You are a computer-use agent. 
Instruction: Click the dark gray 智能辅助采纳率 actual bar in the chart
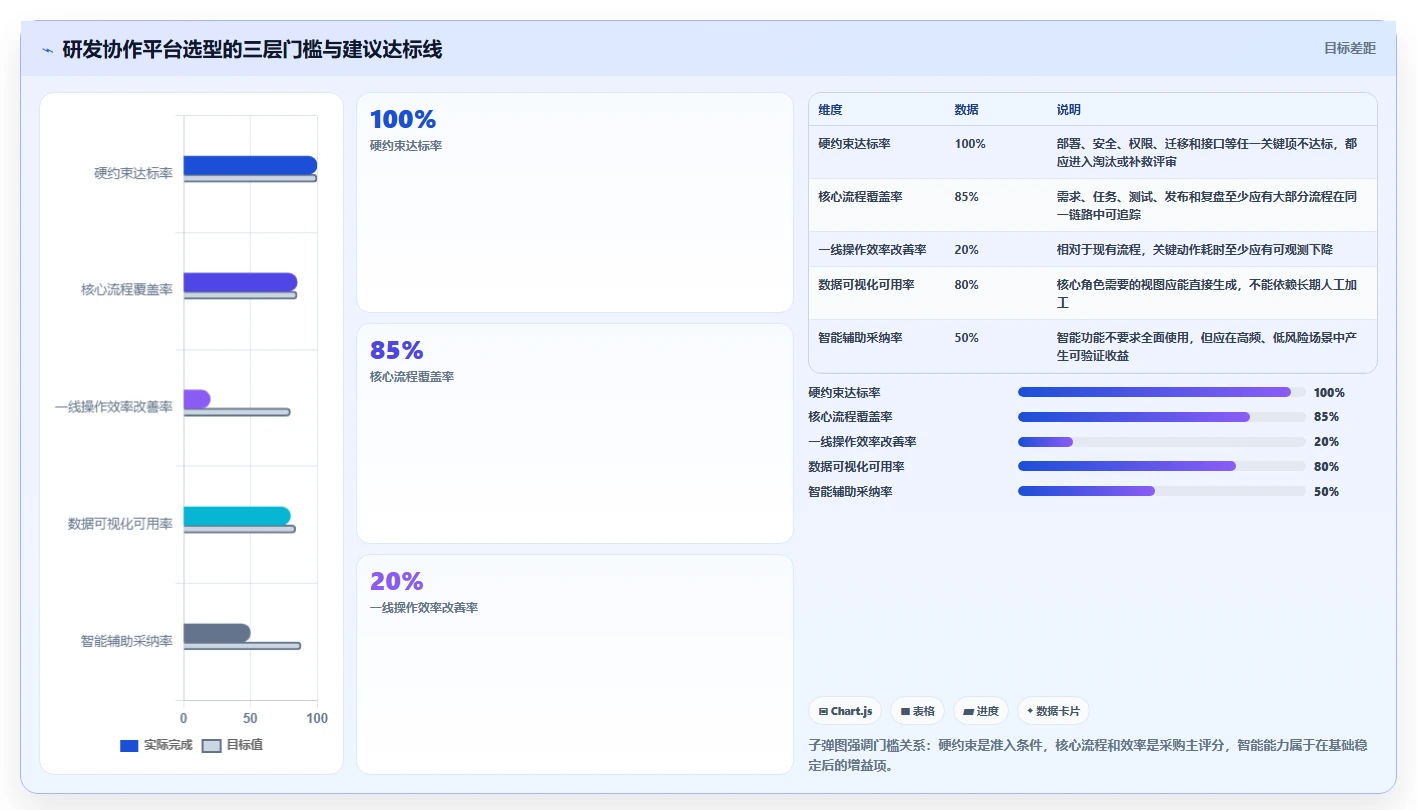click(x=217, y=633)
